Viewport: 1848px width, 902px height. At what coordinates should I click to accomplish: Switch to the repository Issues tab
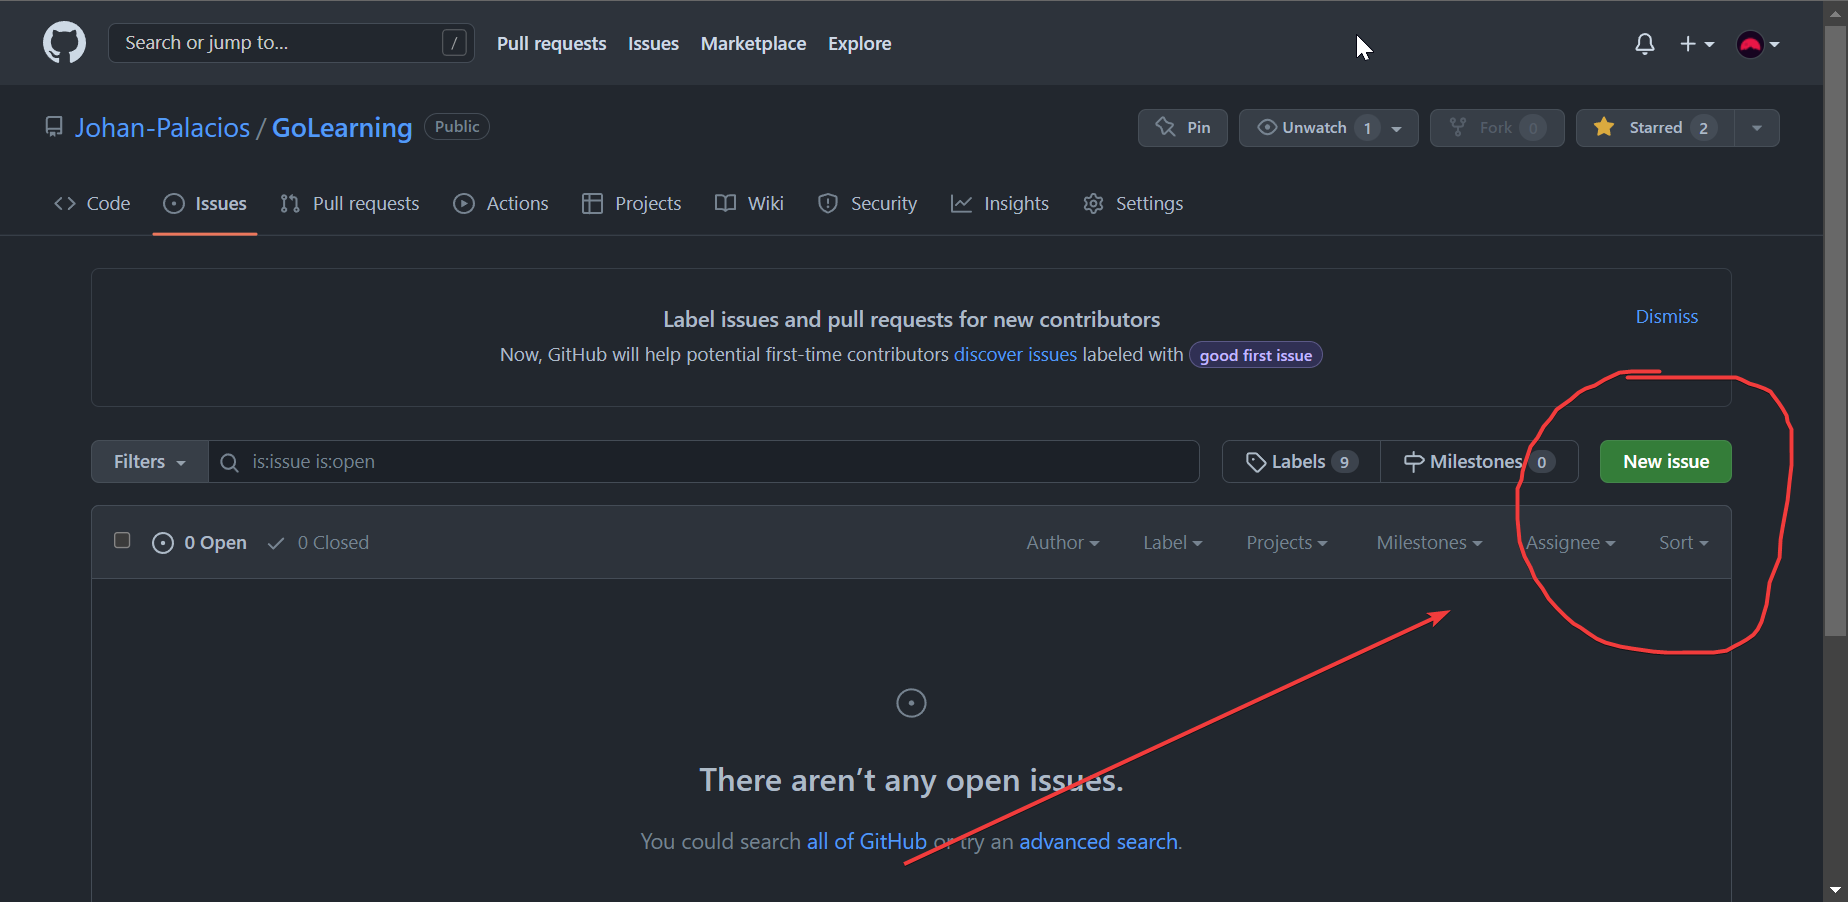(205, 204)
